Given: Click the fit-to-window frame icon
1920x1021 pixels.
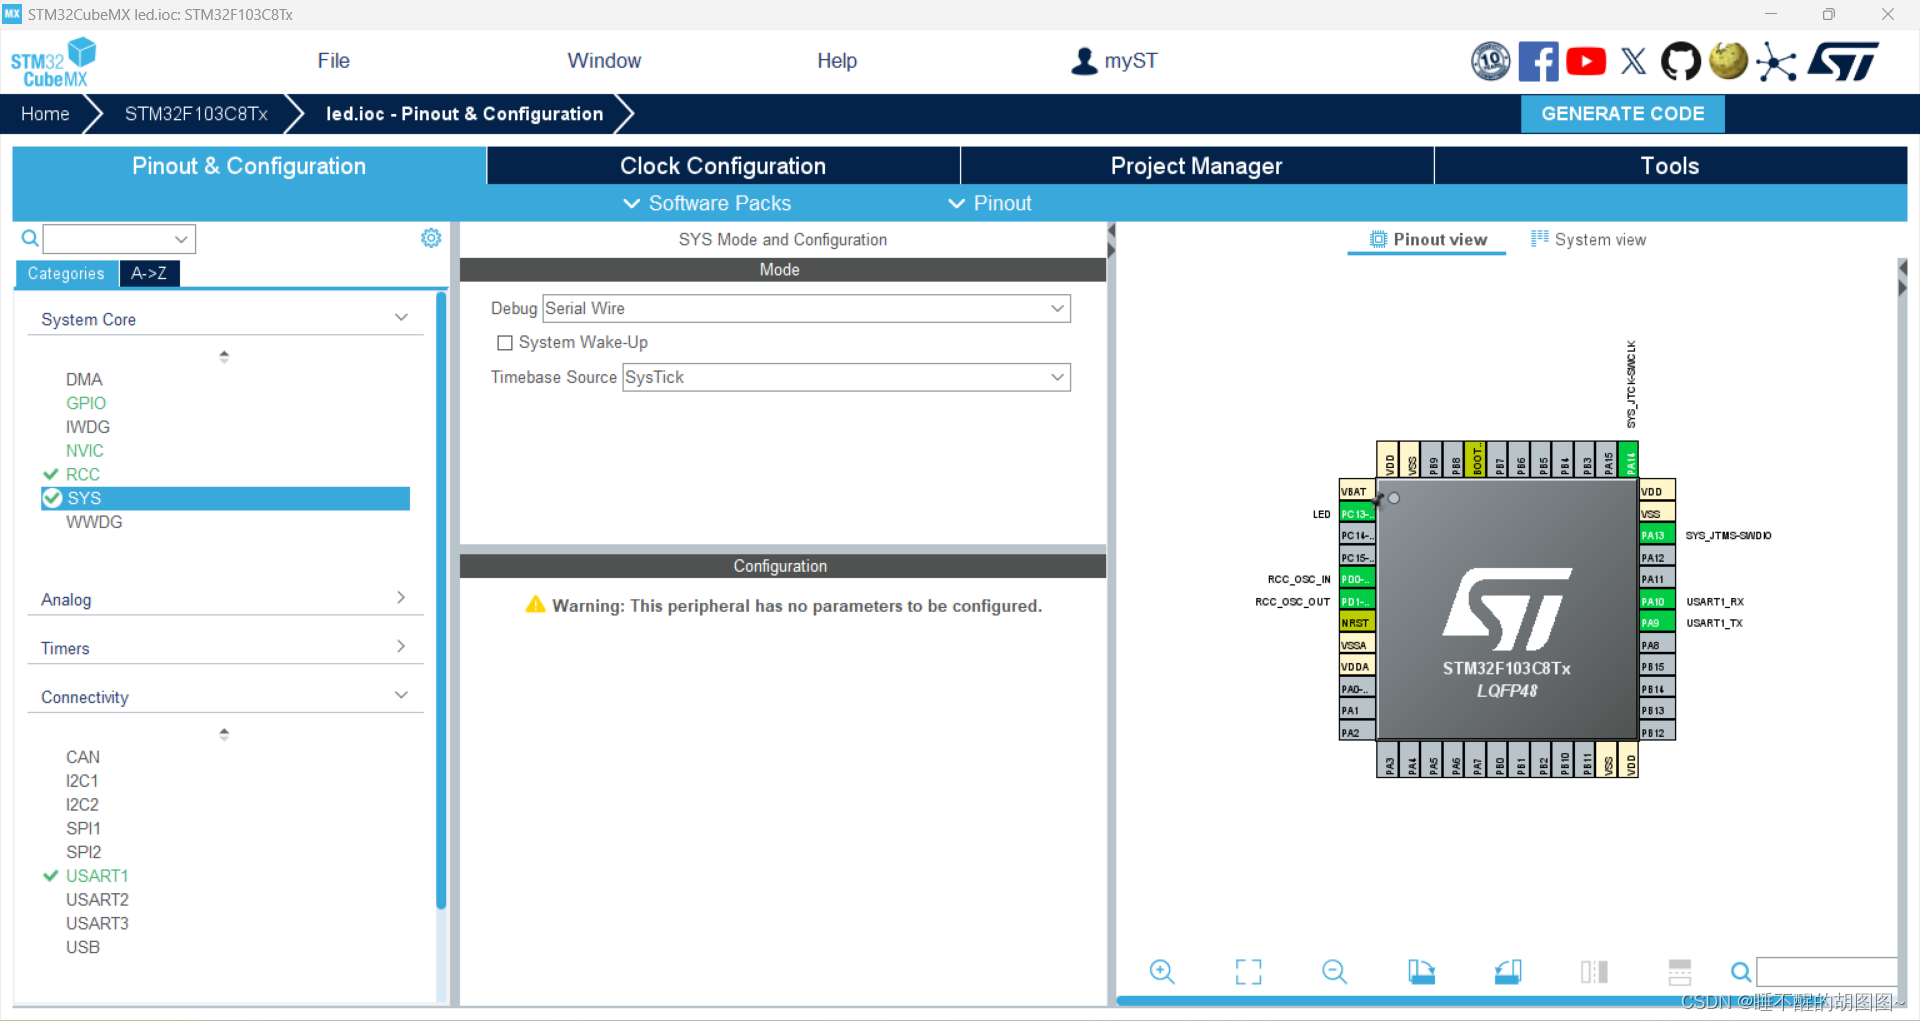Looking at the screenshot, I should 1248,971.
